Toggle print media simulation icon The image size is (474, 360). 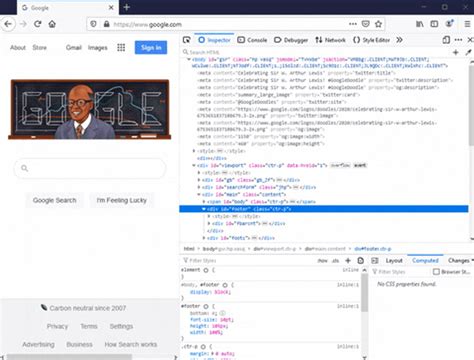pos(360,261)
